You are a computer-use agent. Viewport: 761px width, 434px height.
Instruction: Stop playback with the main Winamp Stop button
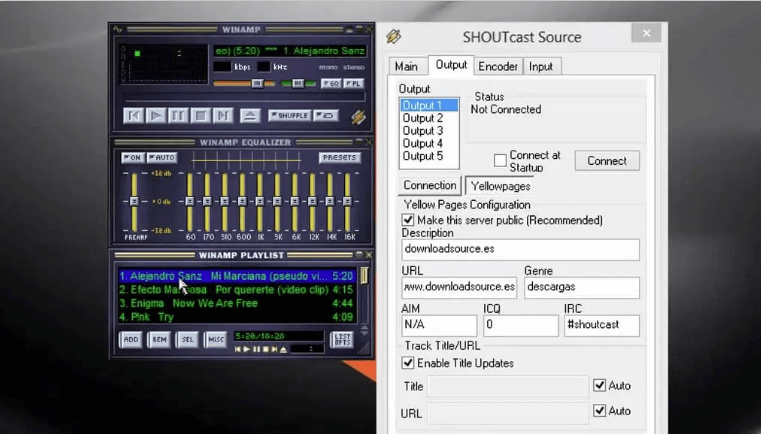200,116
